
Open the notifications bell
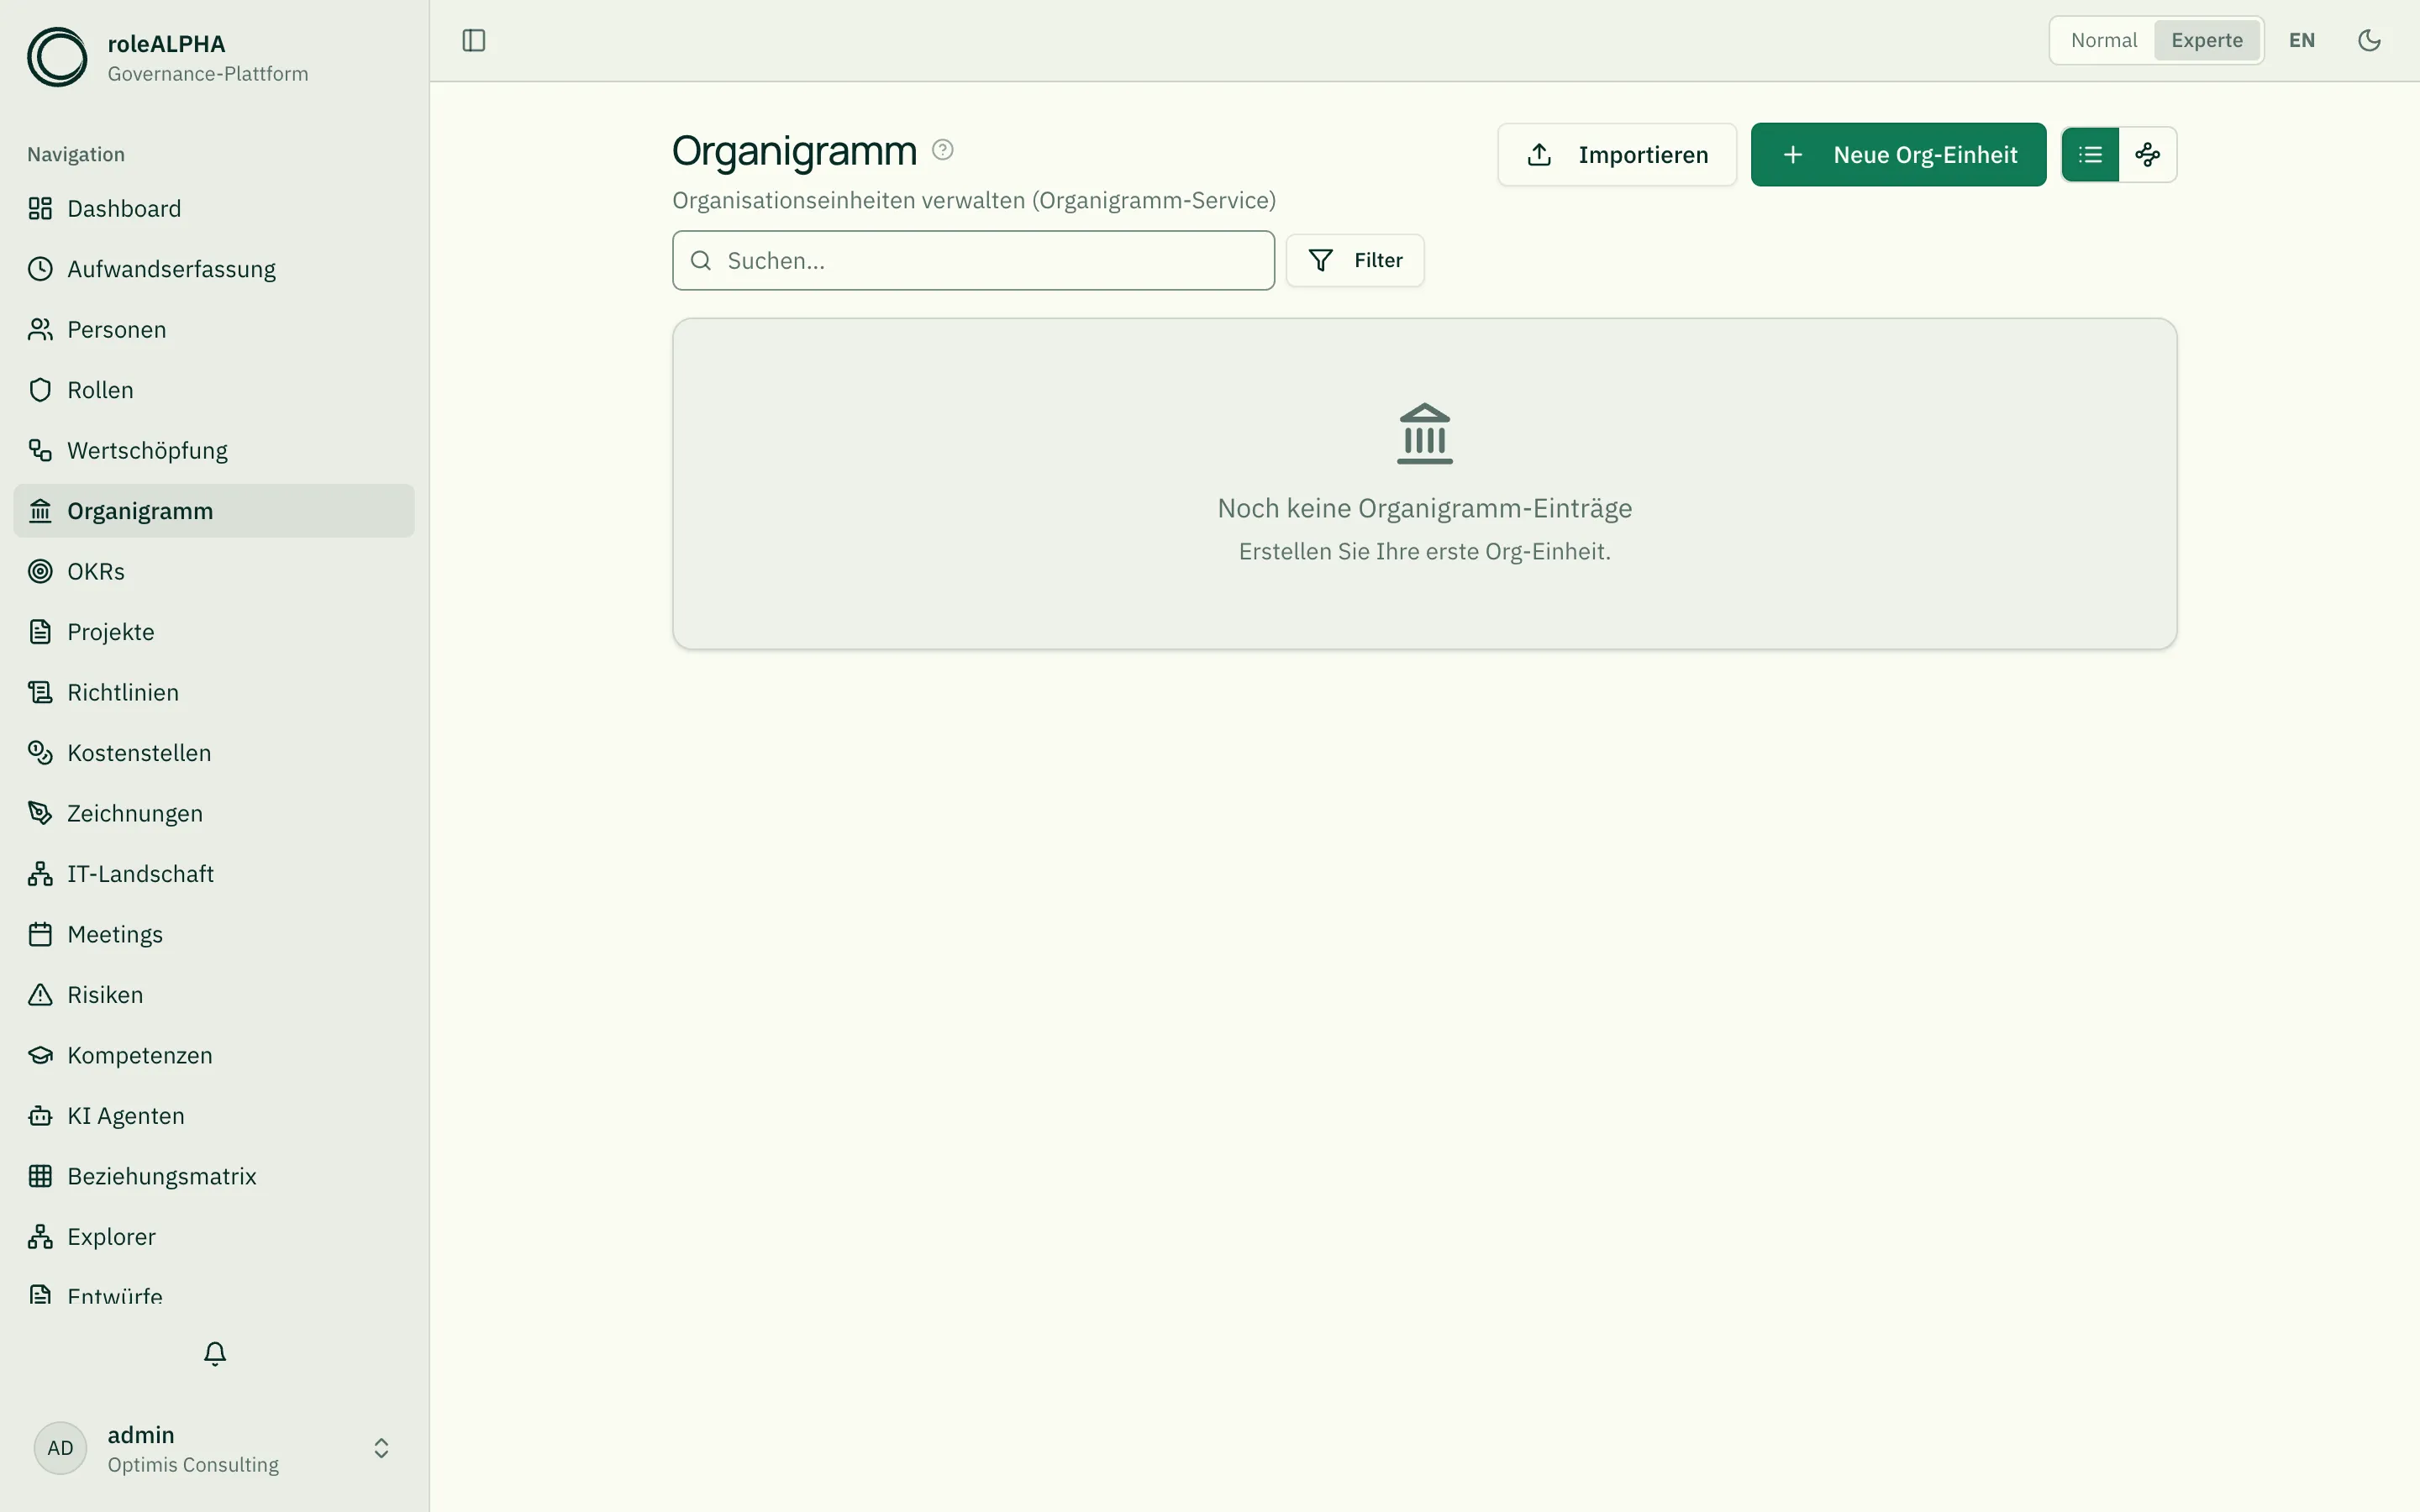coord(215,1354)
